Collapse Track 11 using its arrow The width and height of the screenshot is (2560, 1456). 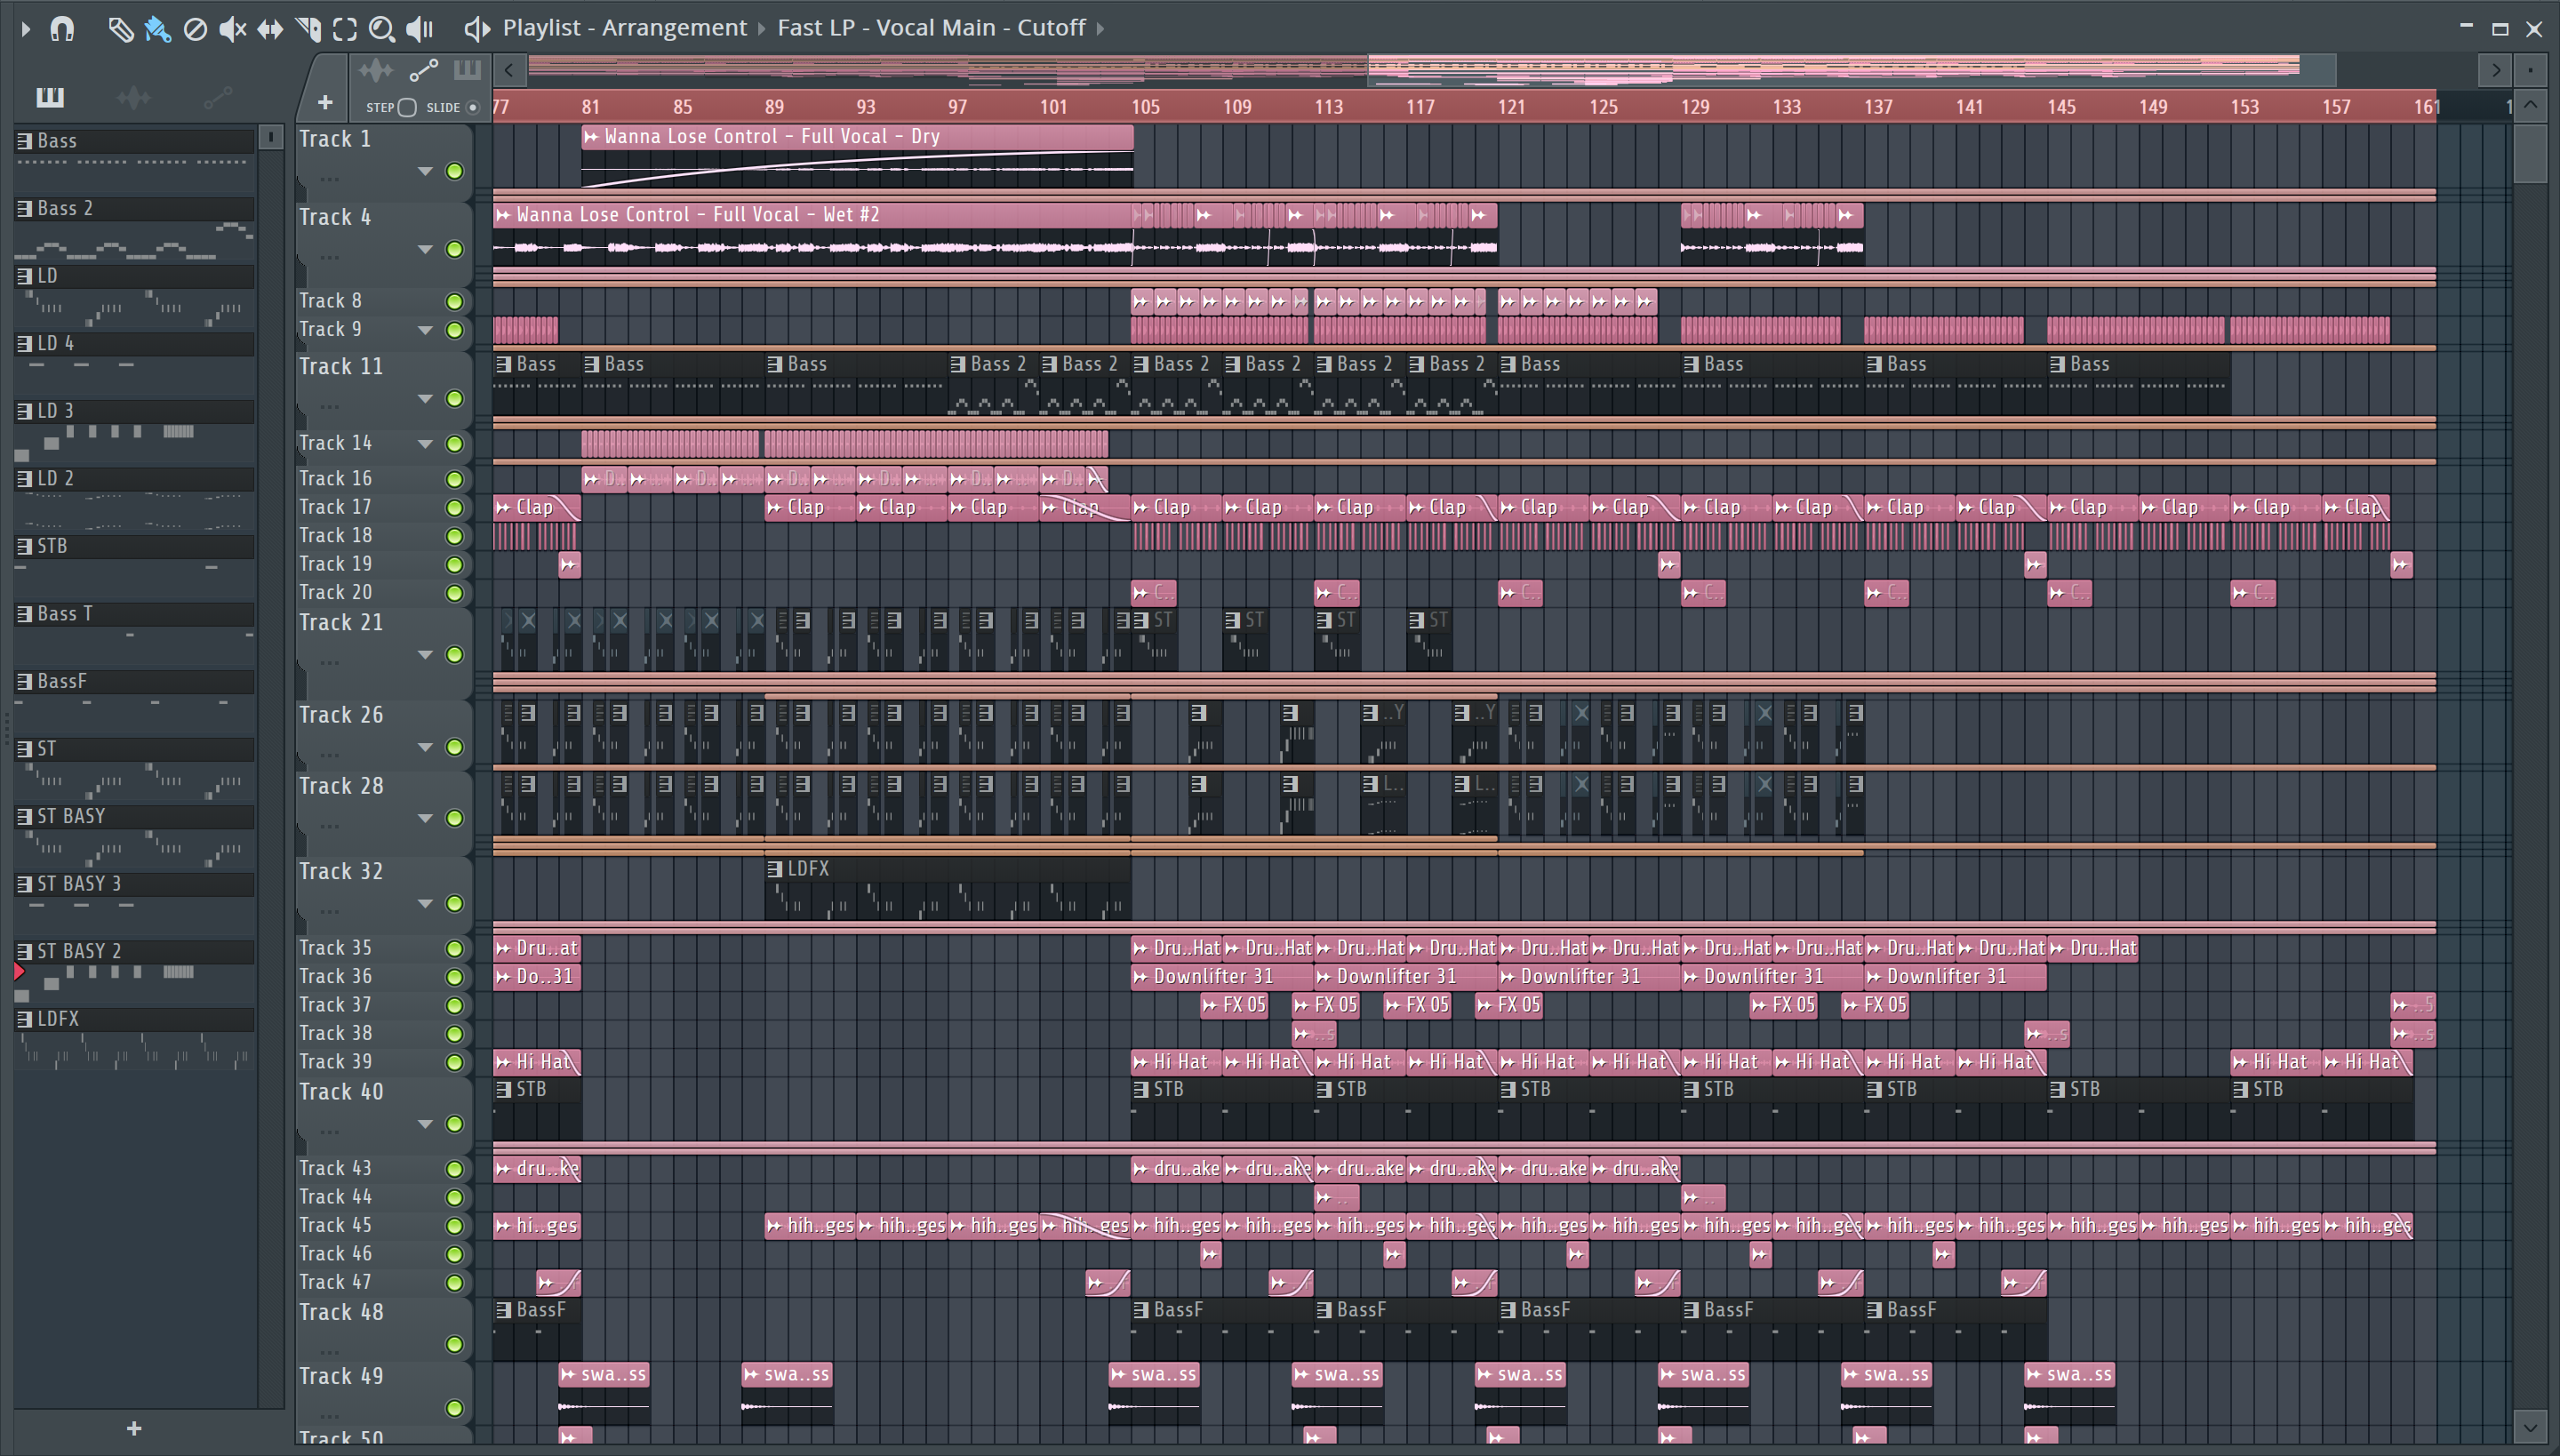click(x=425, y=399)
